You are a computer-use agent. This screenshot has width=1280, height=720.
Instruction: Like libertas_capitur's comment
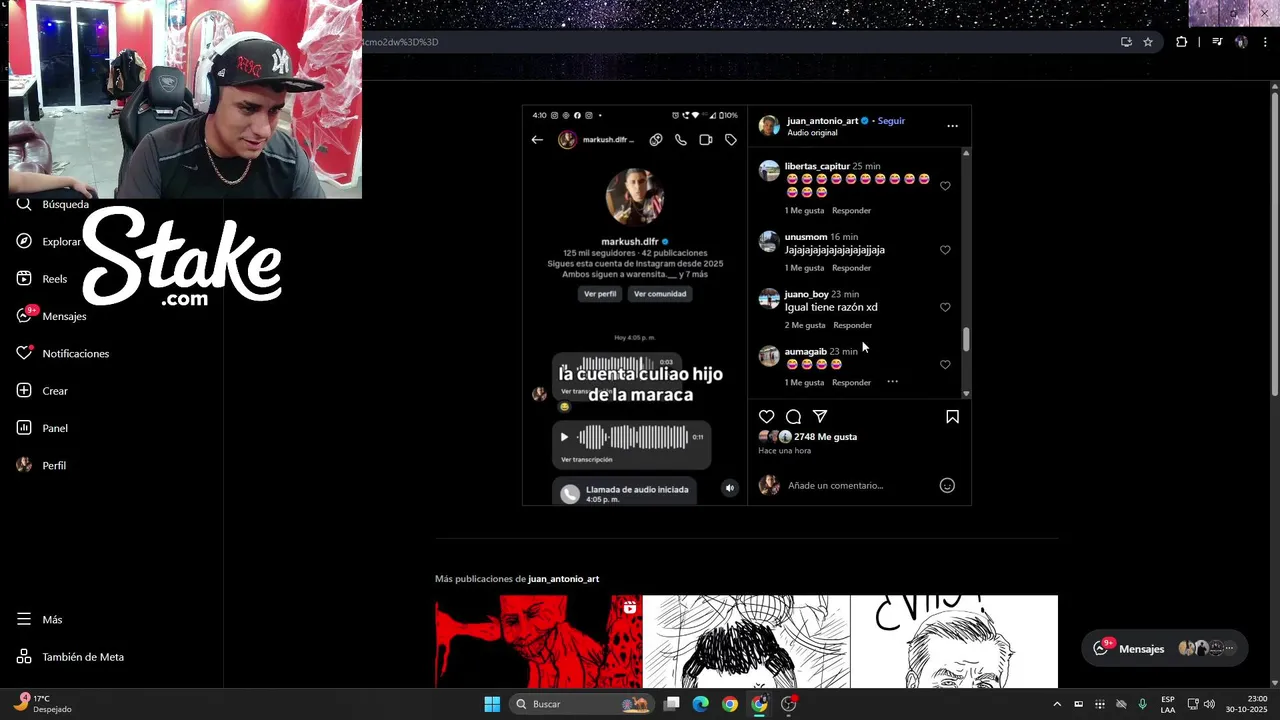pyautogui.click(x=945, y=186)
